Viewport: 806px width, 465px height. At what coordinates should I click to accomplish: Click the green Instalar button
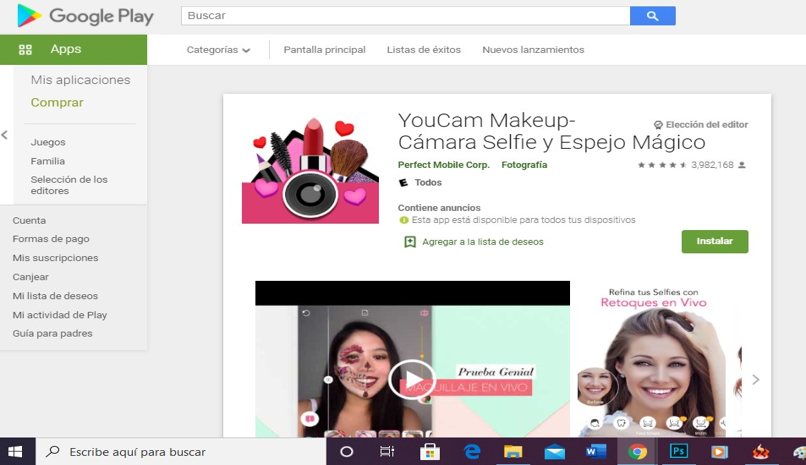pos(714,241)
